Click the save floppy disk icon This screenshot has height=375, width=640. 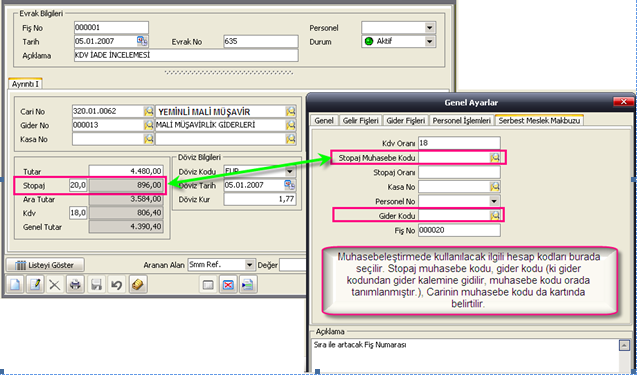point(96,284)
